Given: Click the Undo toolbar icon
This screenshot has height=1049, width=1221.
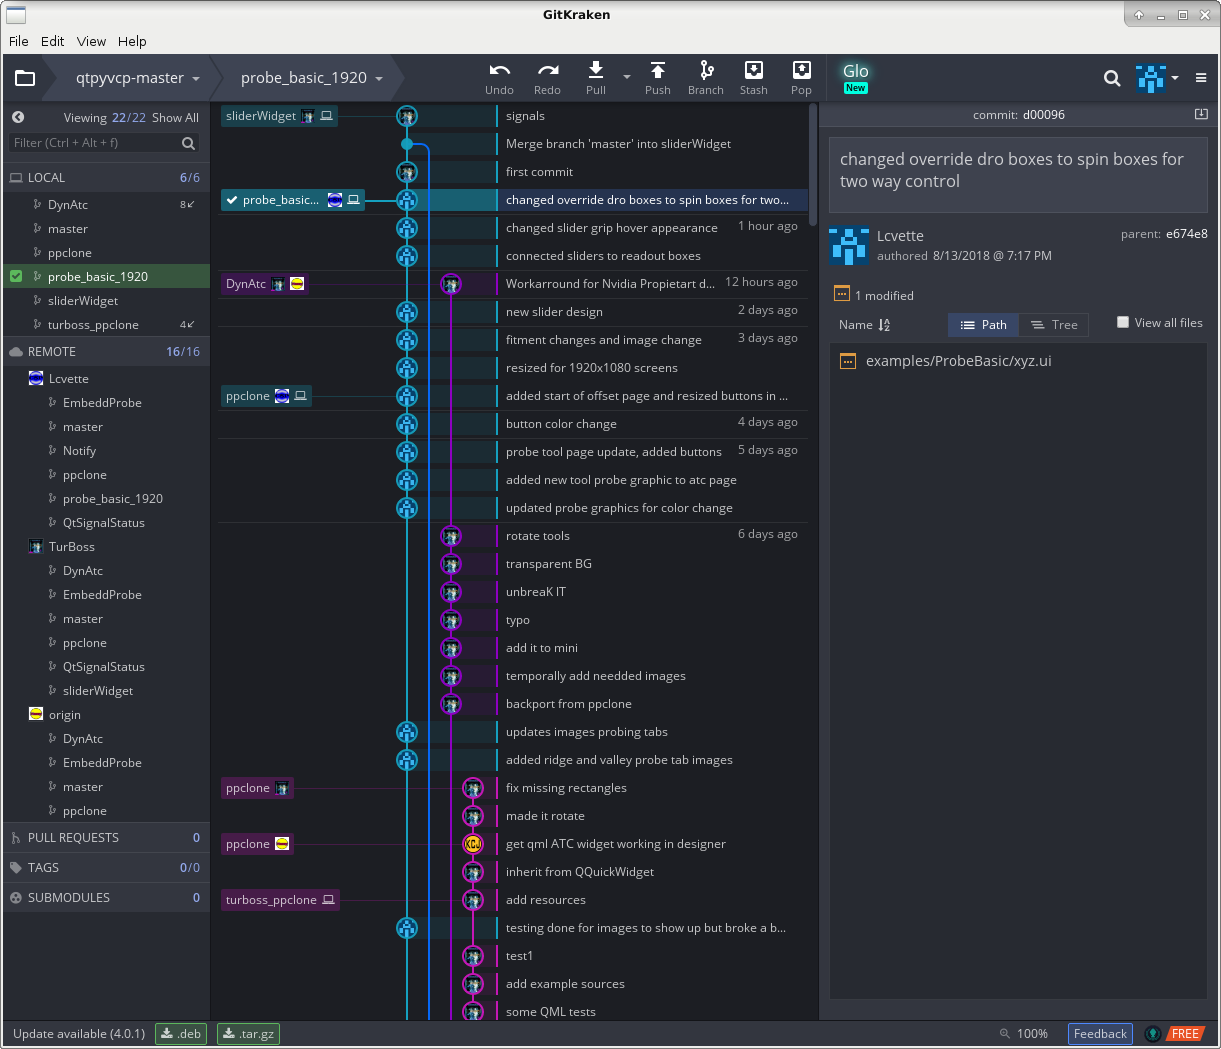Looking at the screenshot, I should point(499,70).
